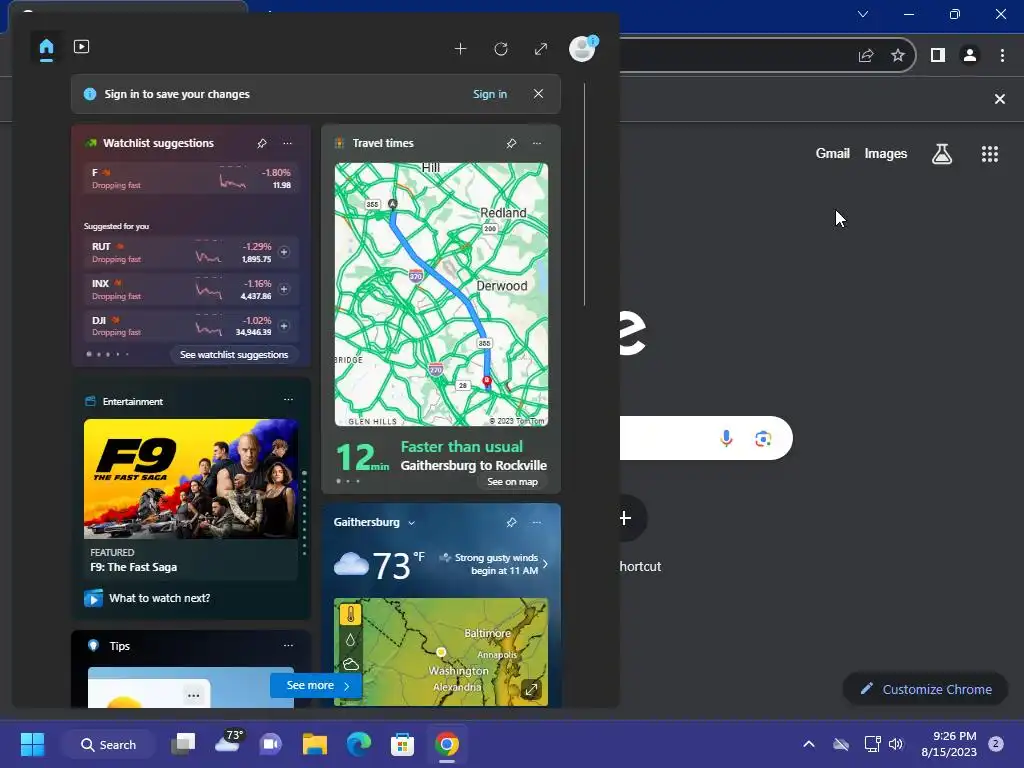Open Travel times more options menu
The width and height of the screenshot is (1024, 768).
click(x=537, y=143)
